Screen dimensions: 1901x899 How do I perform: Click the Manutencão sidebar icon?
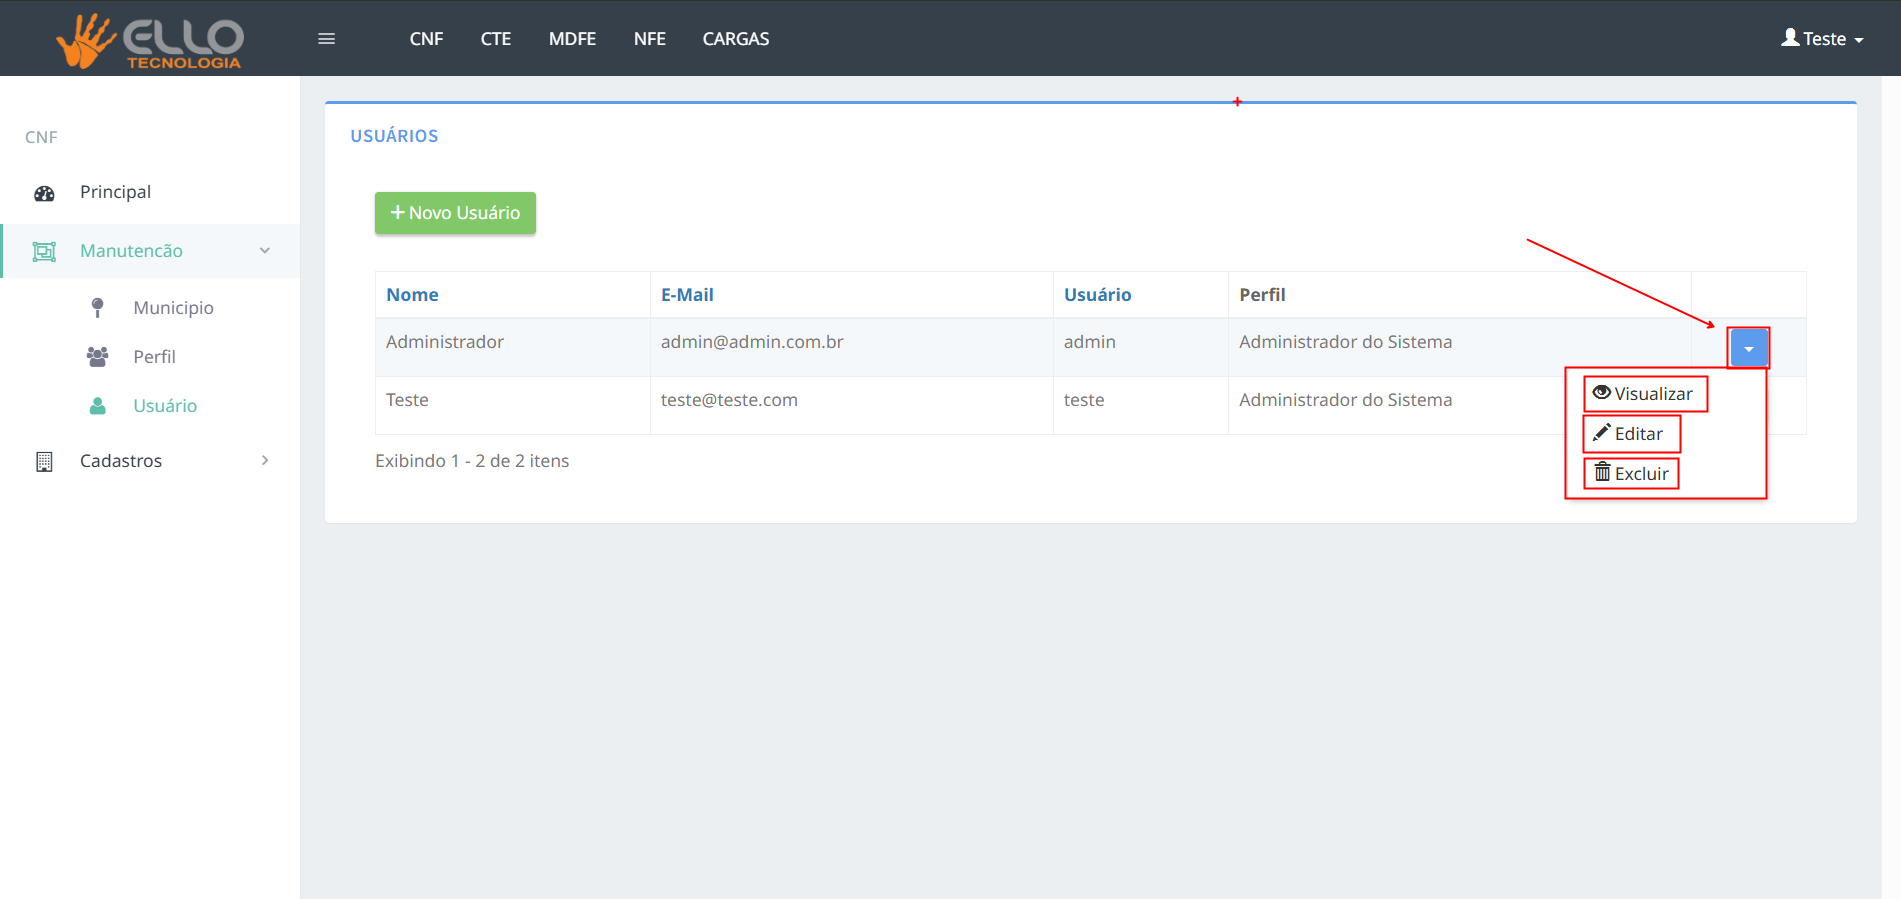click(x=44, y=251)
